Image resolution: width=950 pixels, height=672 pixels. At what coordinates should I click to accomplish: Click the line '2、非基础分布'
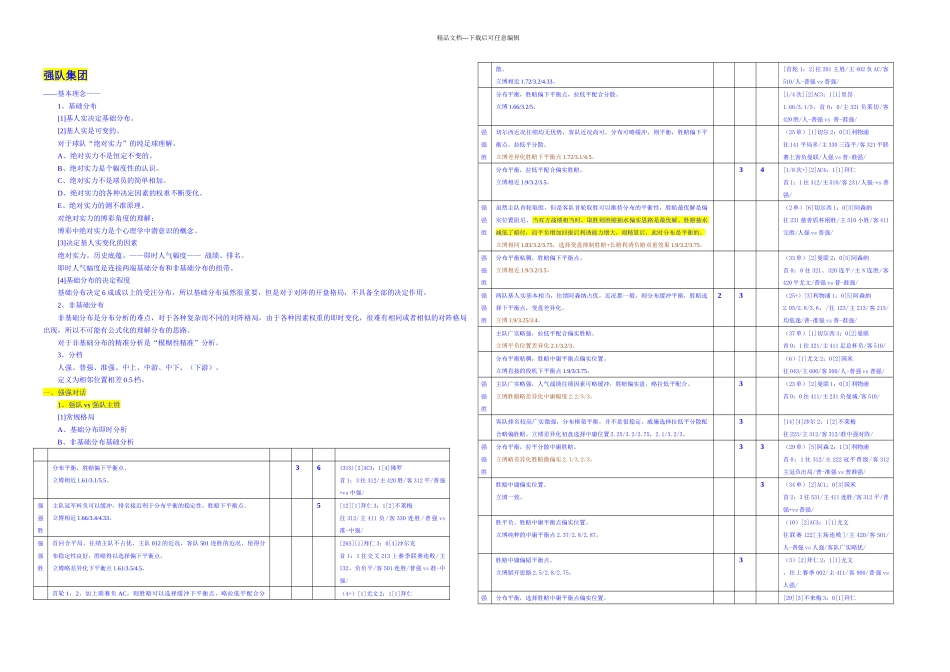[81, 305]
